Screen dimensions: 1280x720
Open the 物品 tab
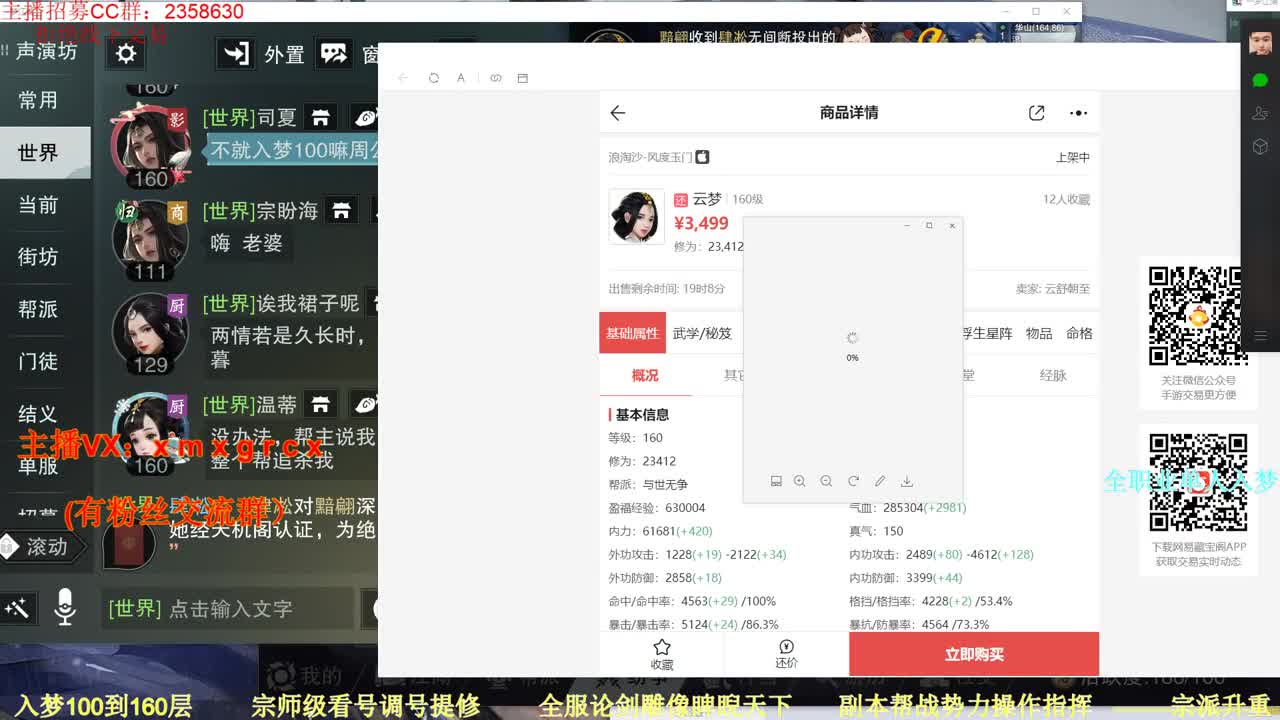point(1039,333)
